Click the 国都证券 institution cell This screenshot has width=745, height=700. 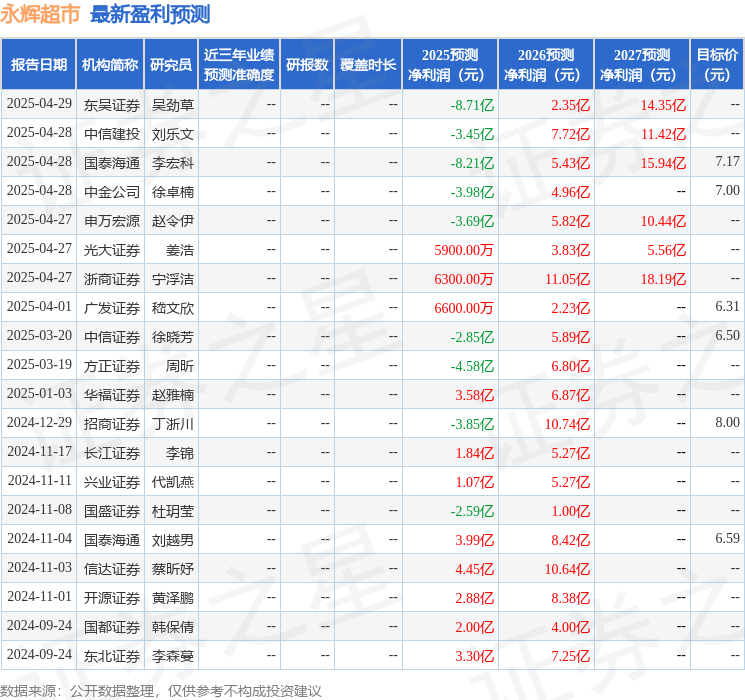[x=112, y=627]
